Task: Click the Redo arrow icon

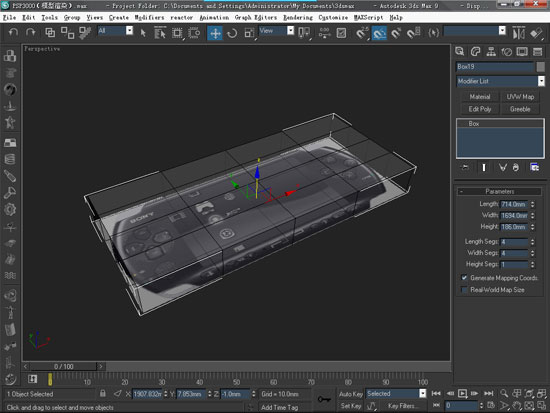Action: pyautogui.click(x=31, y=33)
